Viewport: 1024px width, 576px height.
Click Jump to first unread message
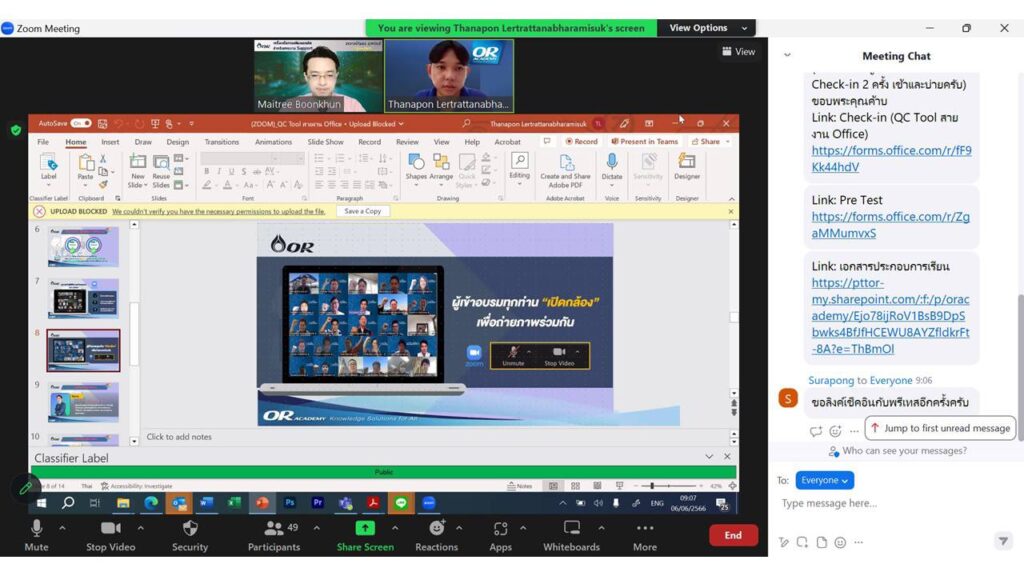(940, 428)
